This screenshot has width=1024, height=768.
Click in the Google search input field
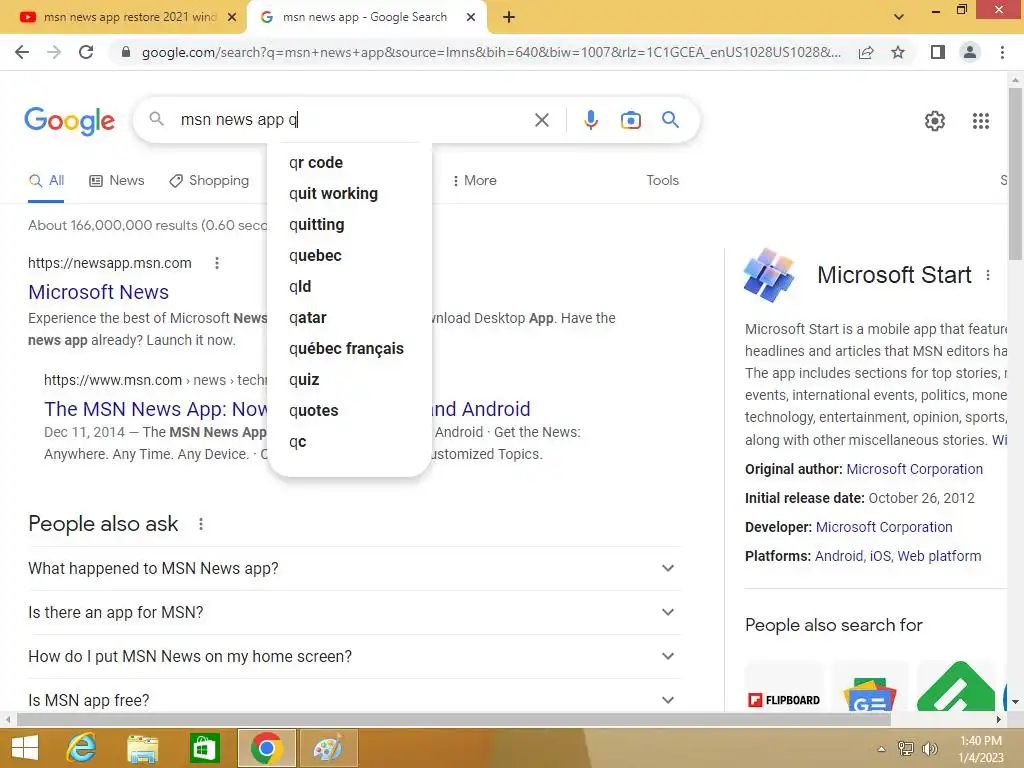[x=353, y=120]
